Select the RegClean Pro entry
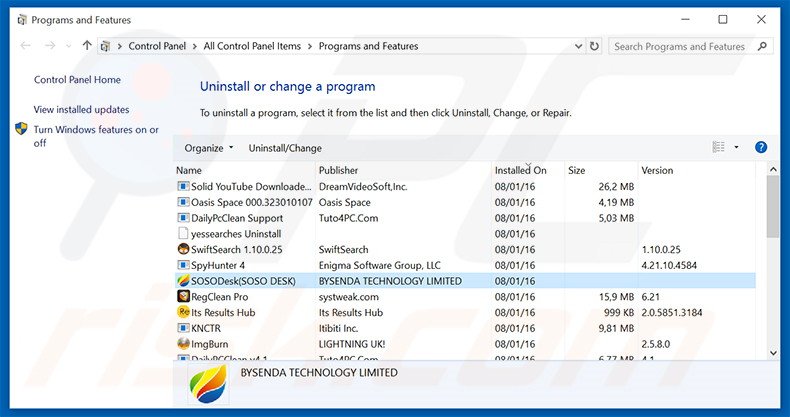The height and width of the screenshot is (417, 790). point(219,297)
